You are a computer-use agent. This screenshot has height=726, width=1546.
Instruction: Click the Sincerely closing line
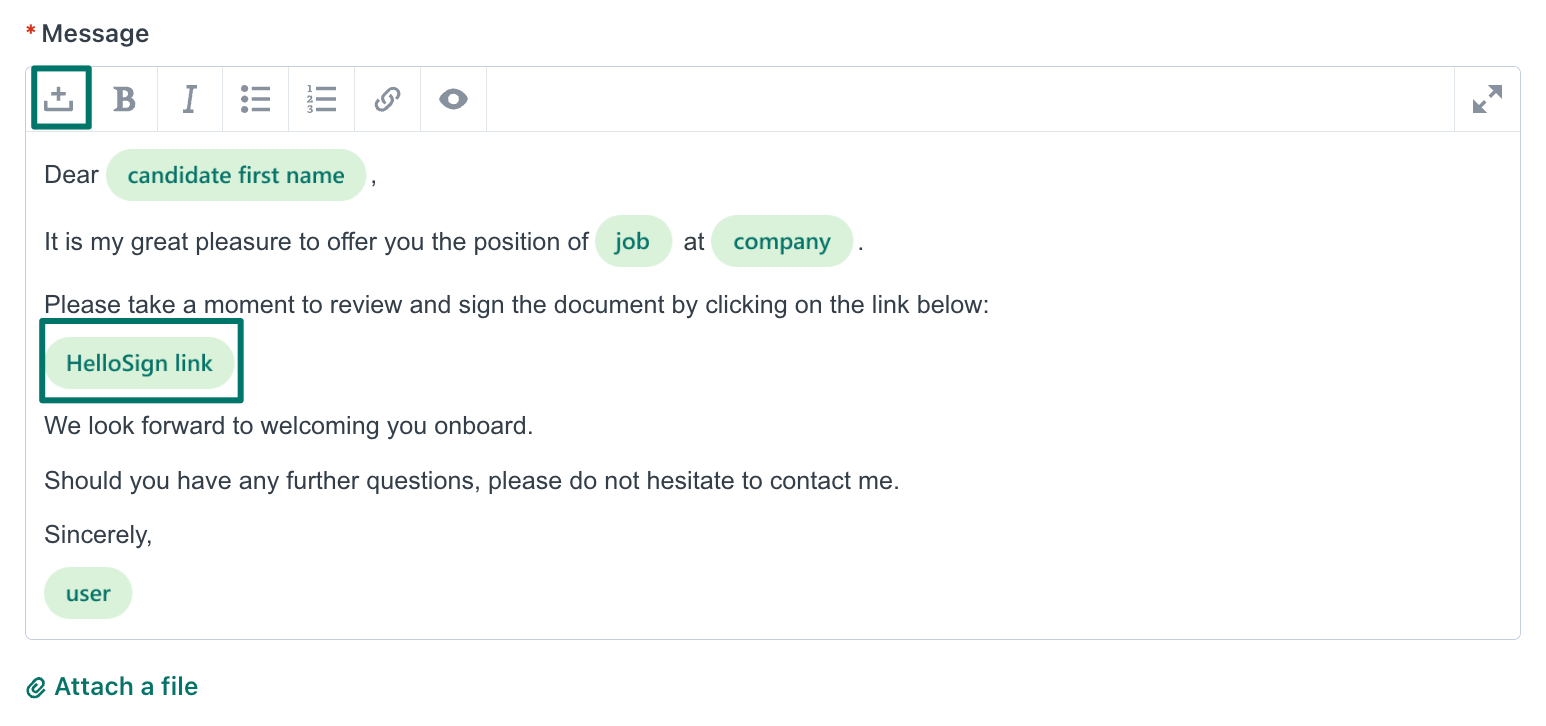point(97,534)
